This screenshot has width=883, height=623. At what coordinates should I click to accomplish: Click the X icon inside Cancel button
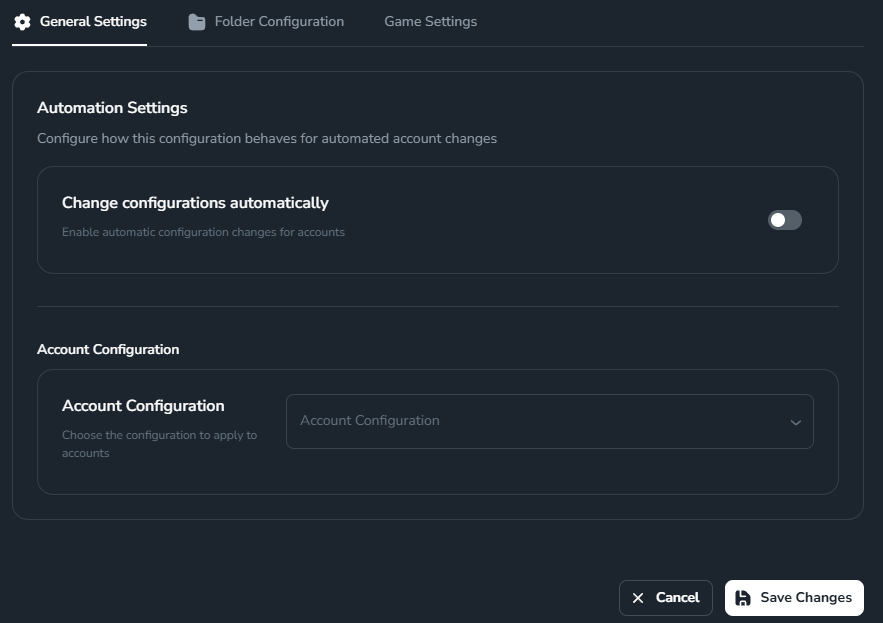pyautogui.click(x=638, y=597)
